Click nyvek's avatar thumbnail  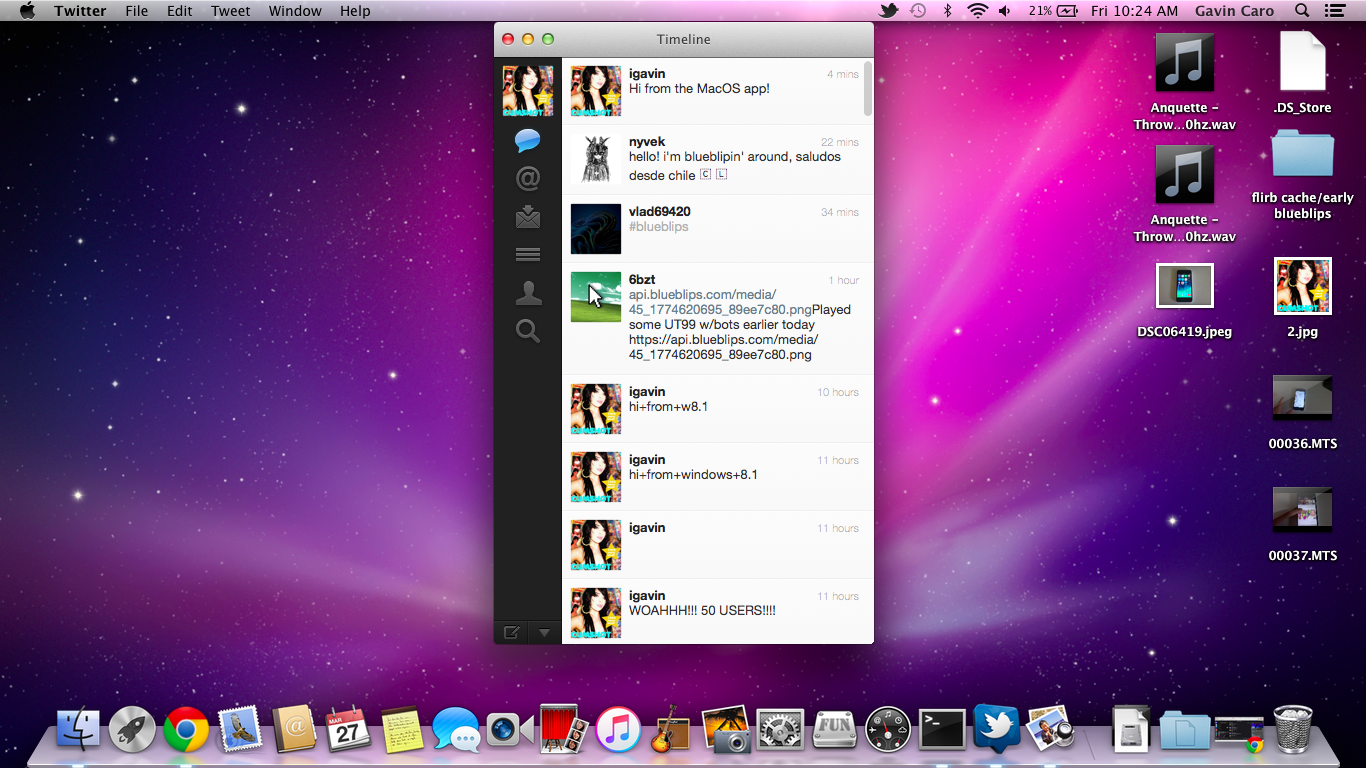[595, 159]
